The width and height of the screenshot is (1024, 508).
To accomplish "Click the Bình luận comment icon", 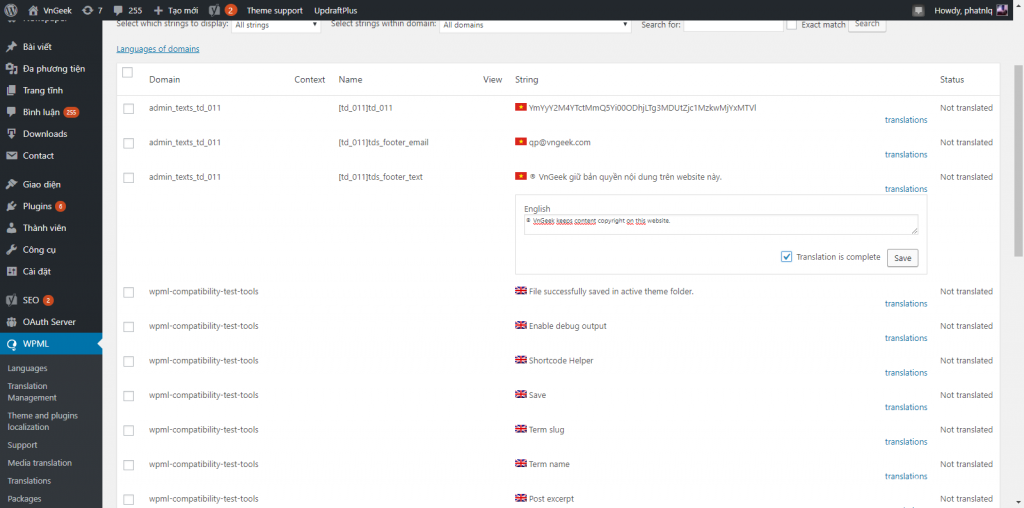I will tap(11, 112).
